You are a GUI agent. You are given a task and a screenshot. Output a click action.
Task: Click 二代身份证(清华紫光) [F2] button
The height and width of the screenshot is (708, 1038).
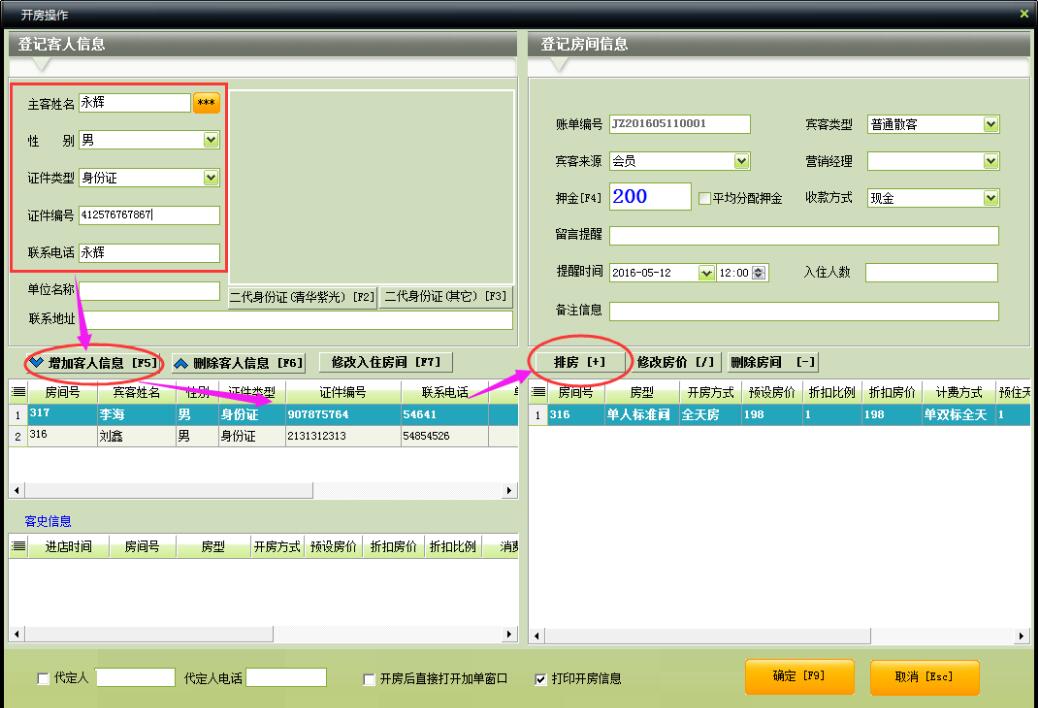[303, 297]
